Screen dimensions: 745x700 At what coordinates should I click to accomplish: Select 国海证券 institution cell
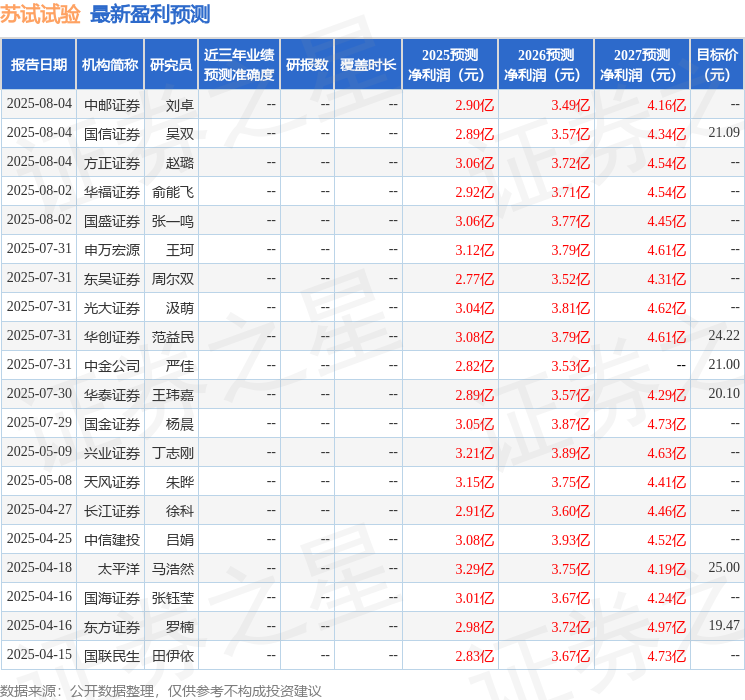click(x=112, y=598)
